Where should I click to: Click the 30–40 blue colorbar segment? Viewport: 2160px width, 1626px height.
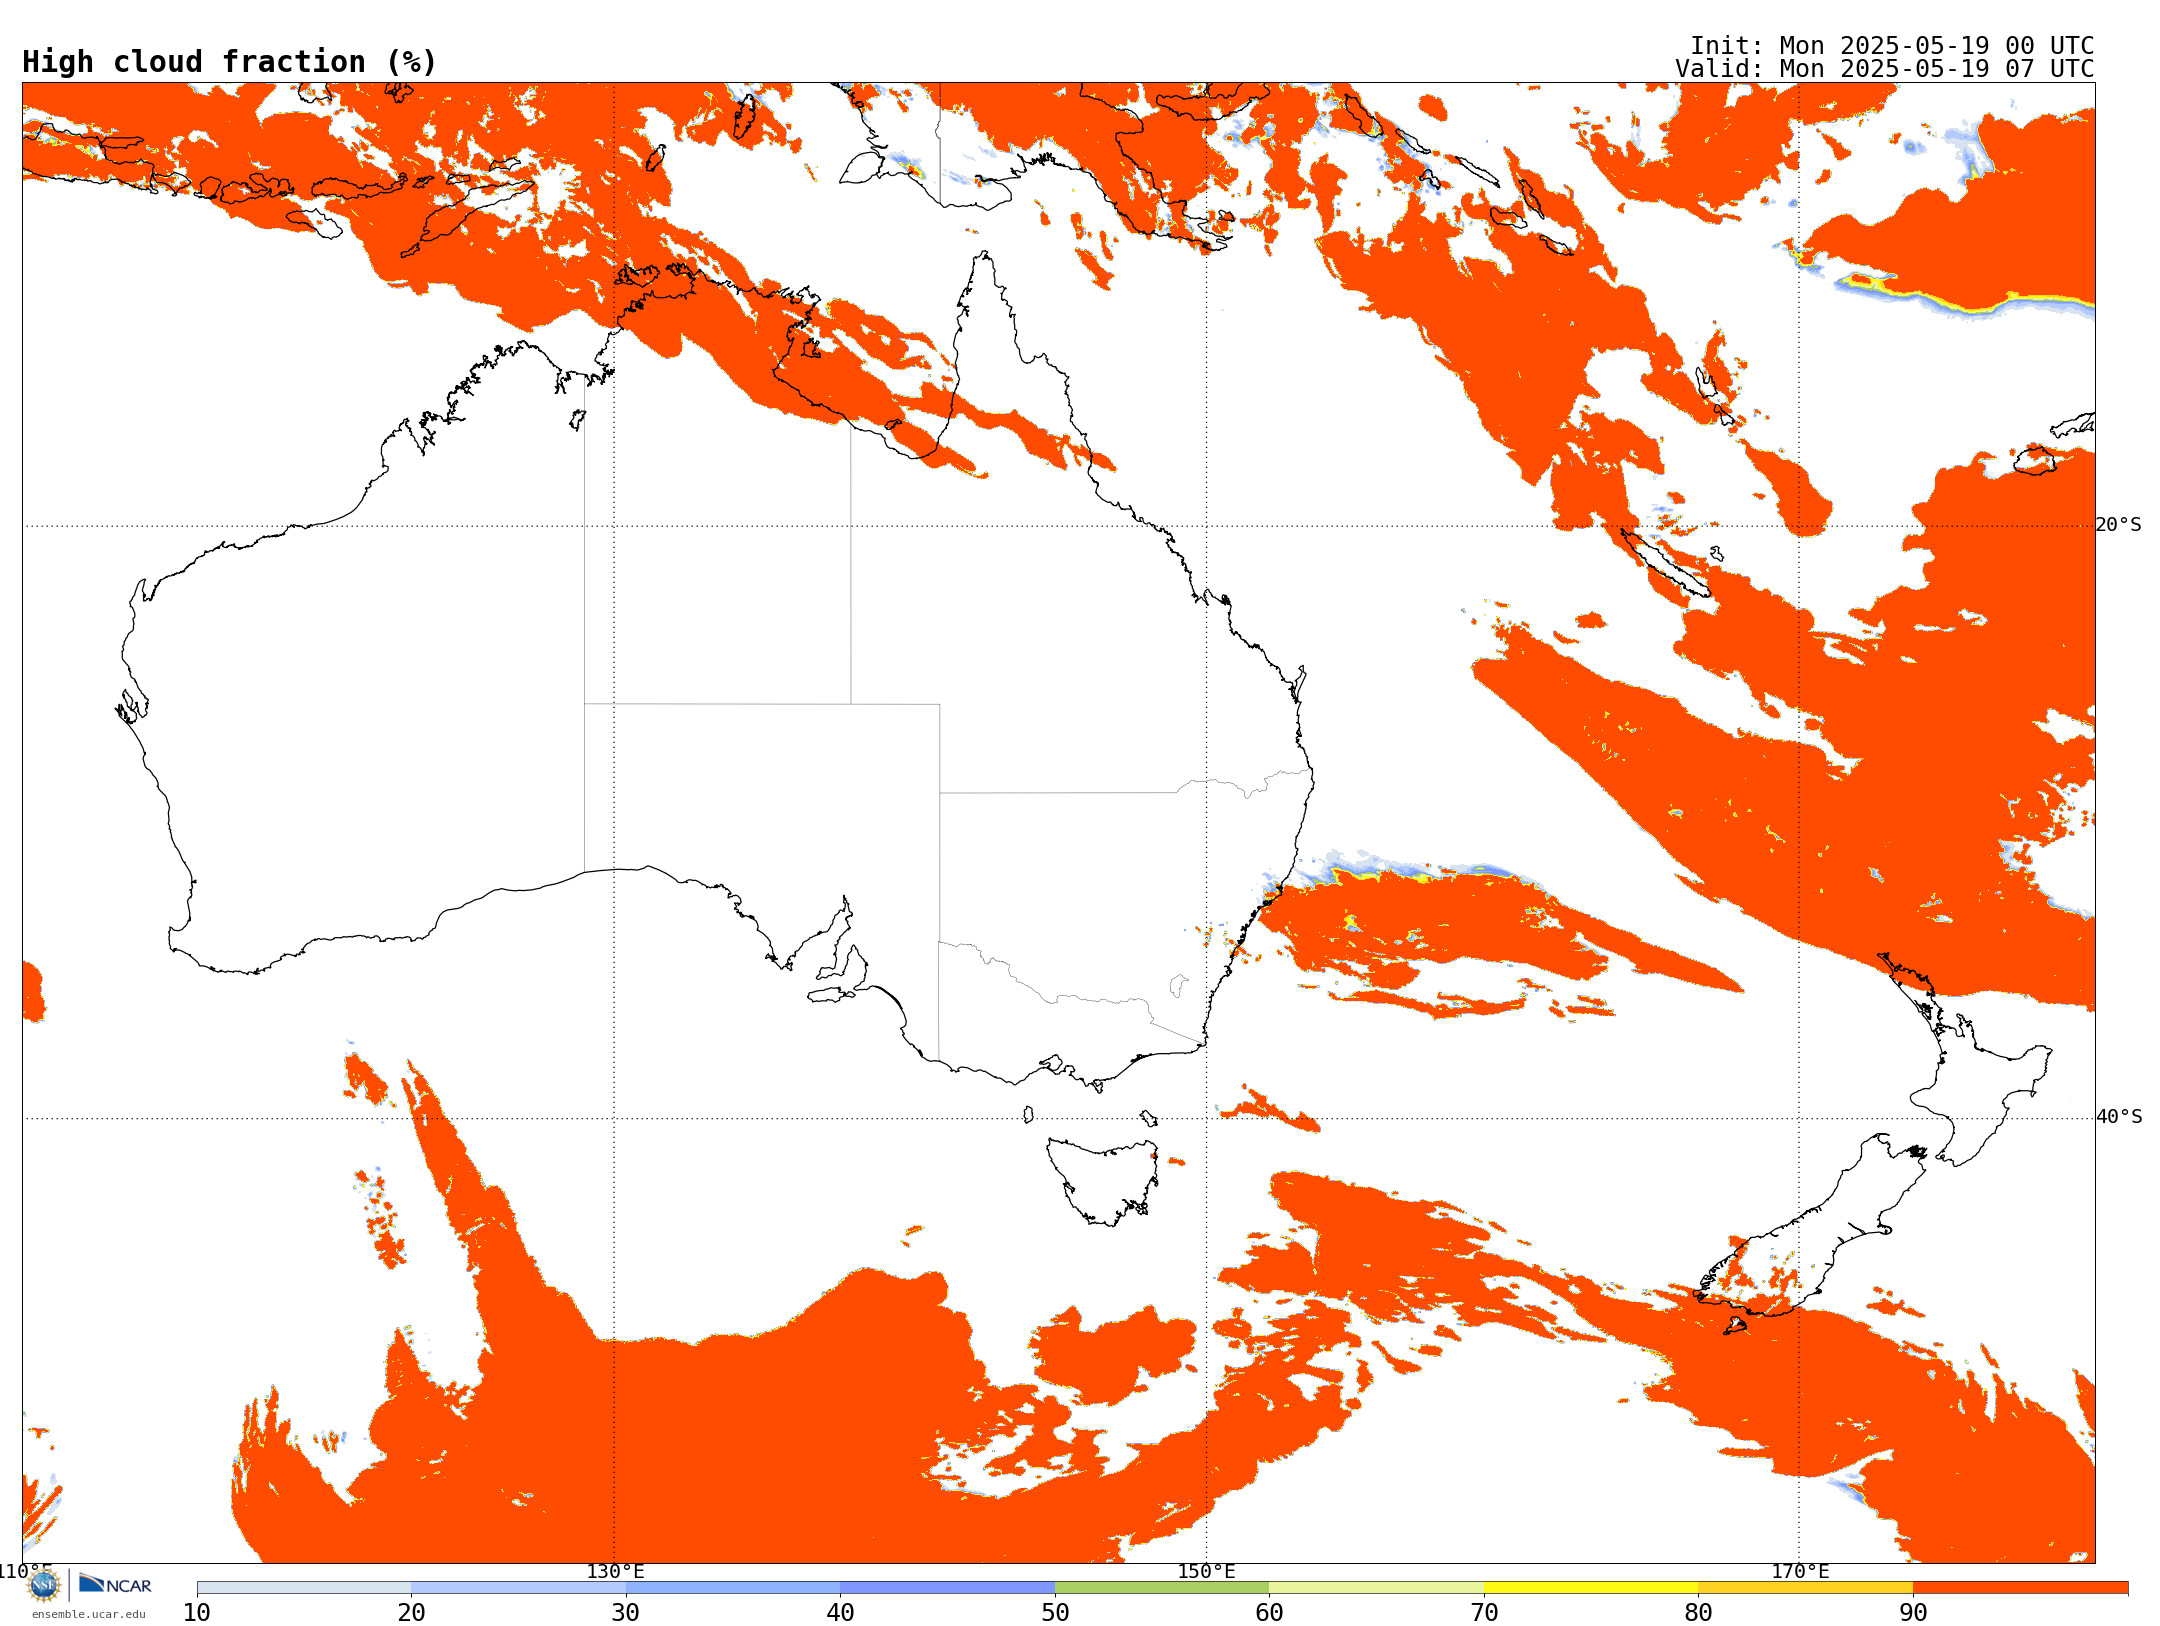733,1588
